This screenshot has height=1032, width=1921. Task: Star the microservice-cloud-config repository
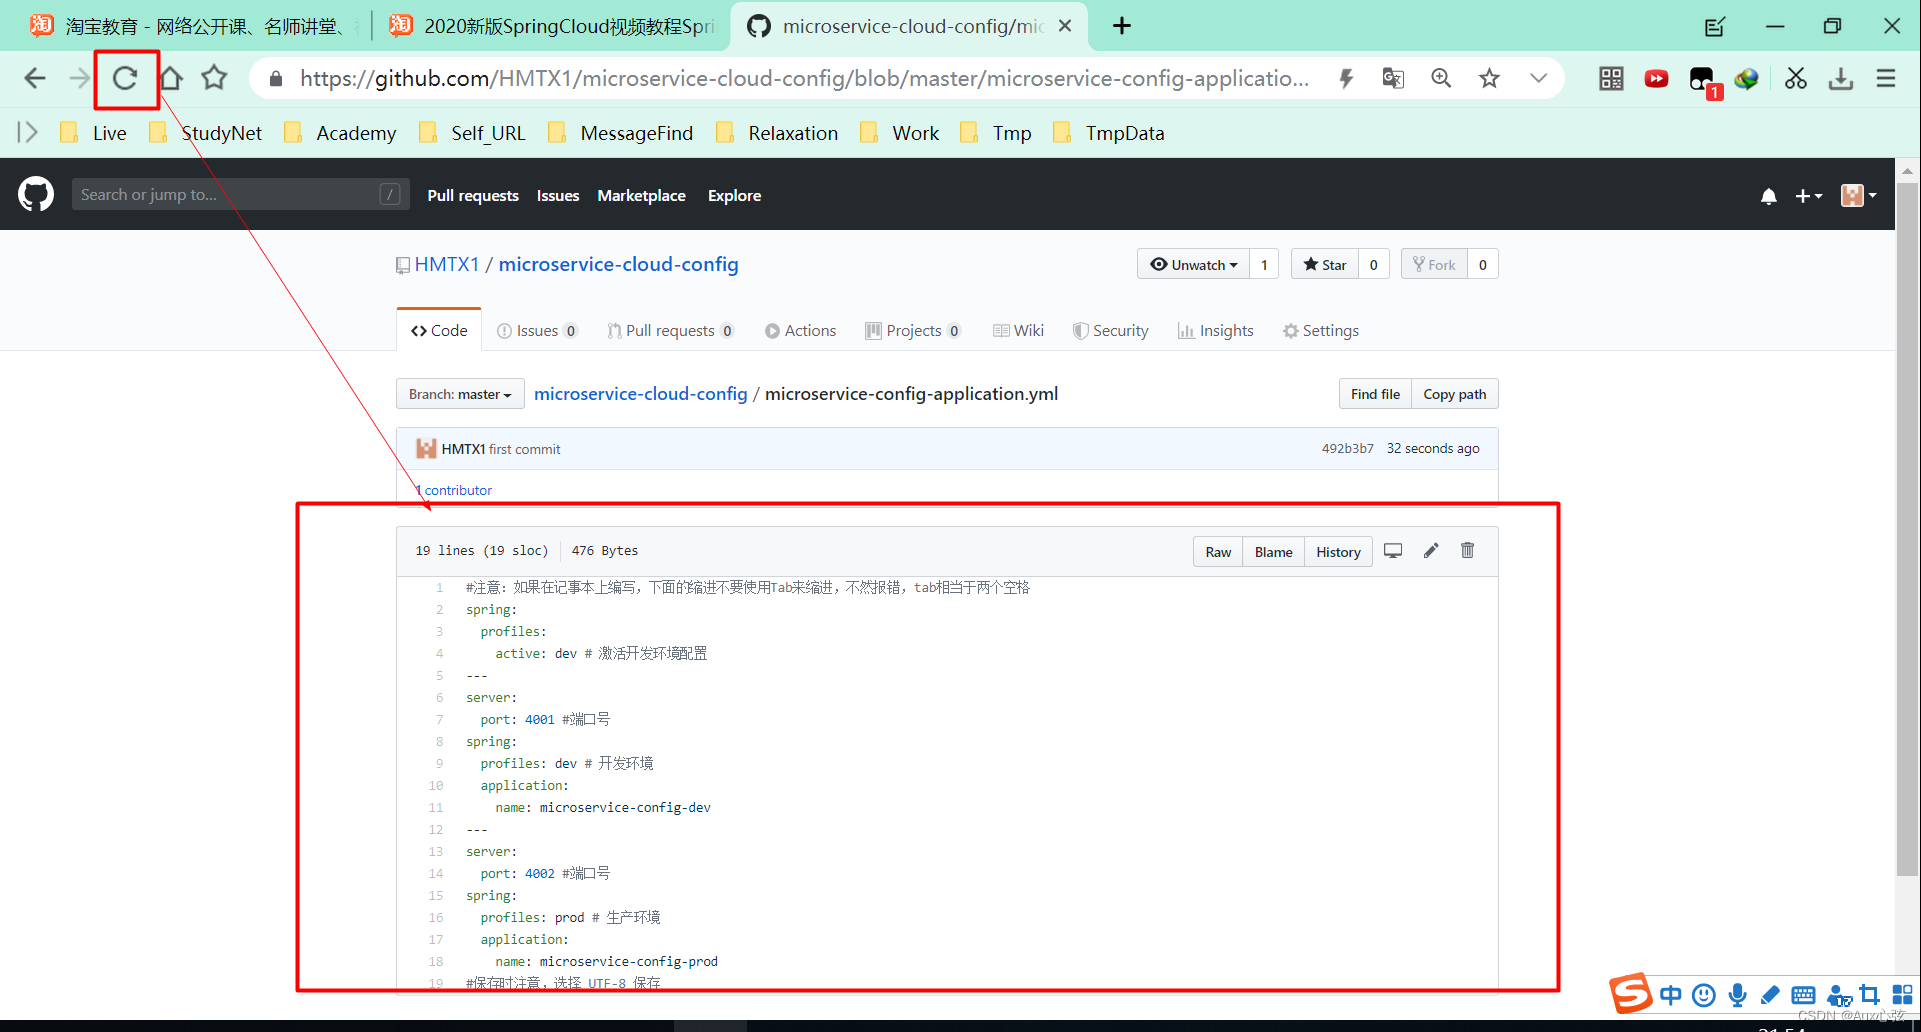pyautogui.click(x=1325, y=264)
